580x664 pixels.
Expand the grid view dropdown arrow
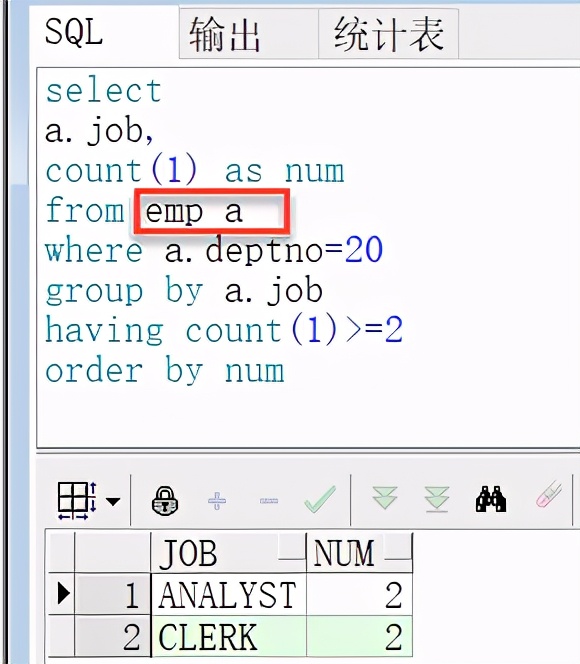[113, 501]
